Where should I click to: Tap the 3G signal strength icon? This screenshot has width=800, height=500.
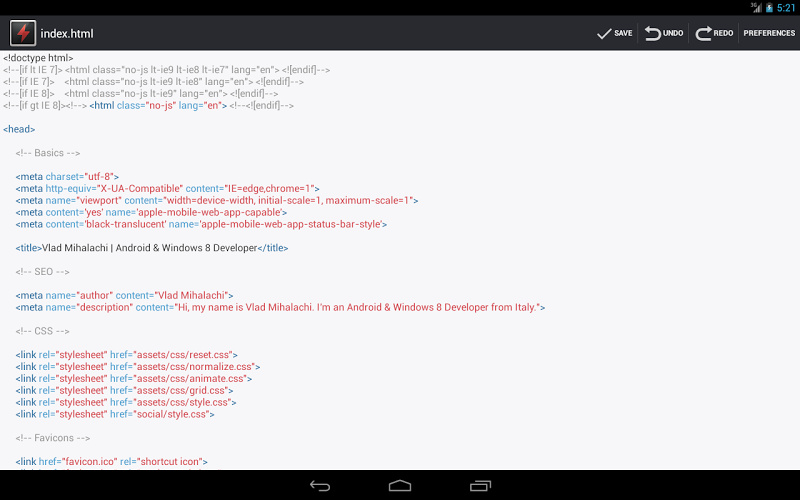[756, 7]
